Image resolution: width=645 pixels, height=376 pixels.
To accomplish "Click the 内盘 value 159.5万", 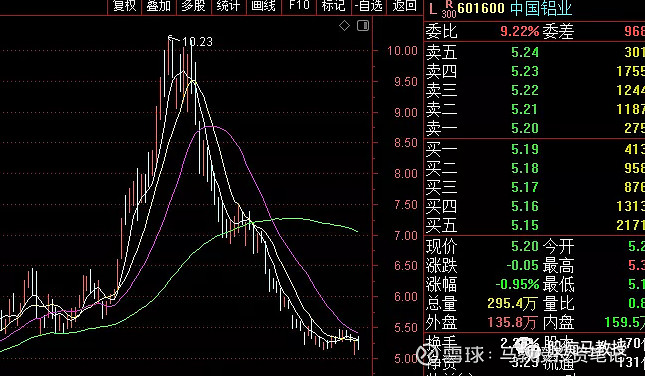I will [x=625, y=323].
